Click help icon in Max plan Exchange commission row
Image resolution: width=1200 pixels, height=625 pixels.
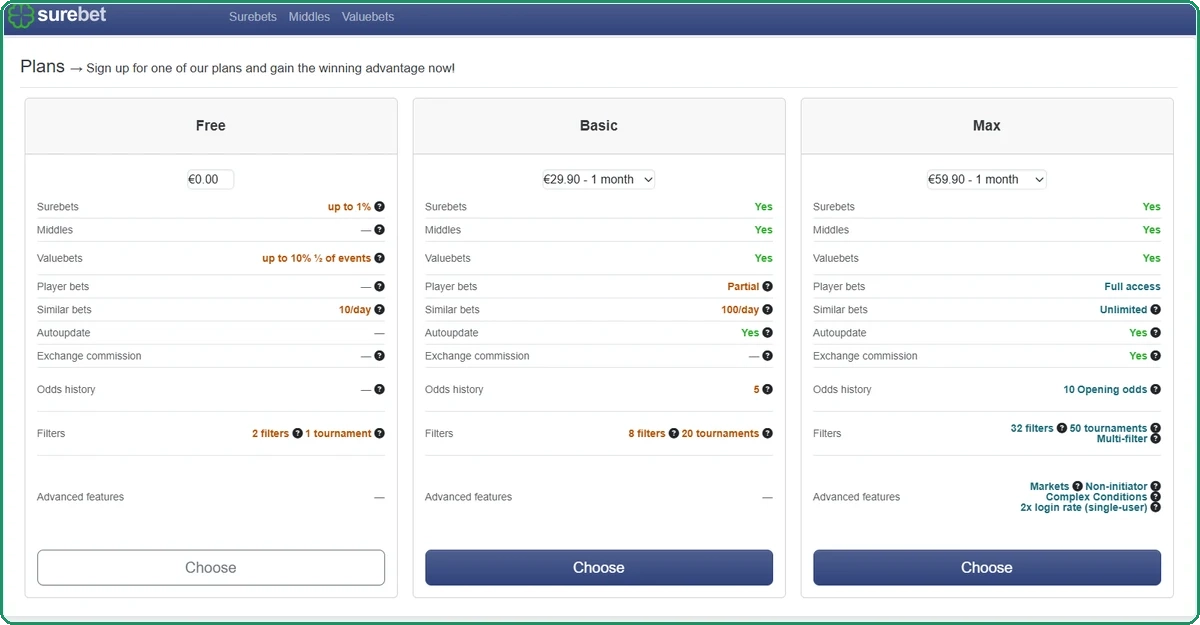[1156, 356]
